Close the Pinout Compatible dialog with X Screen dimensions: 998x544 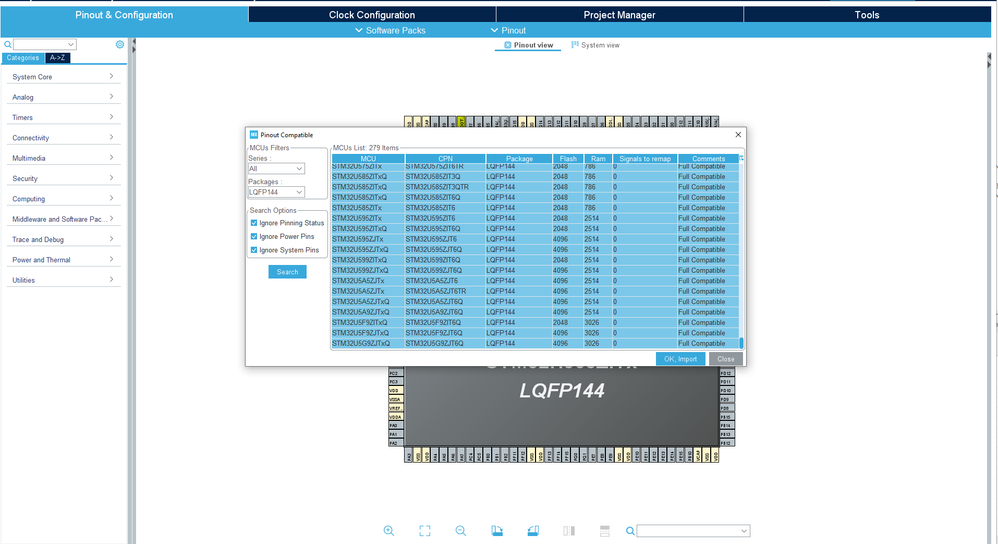click(738, 134)
